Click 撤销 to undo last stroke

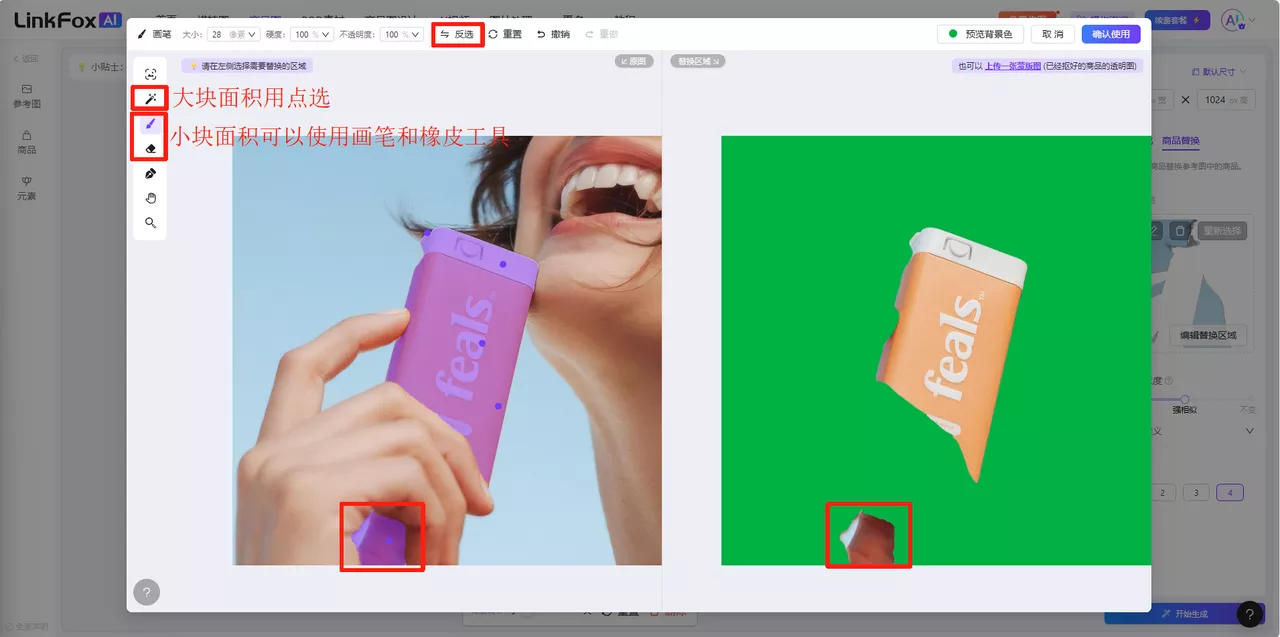553,34
